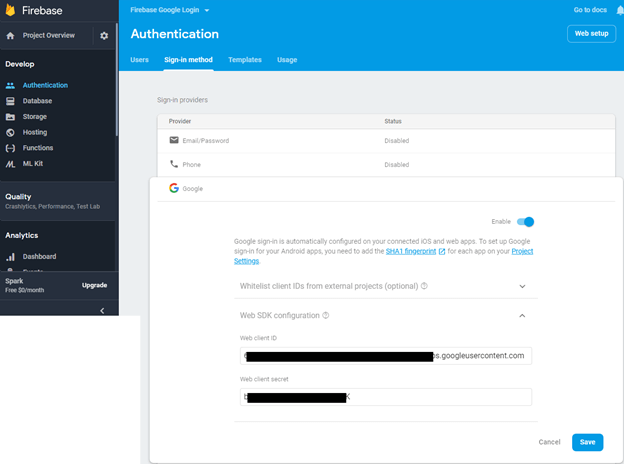The height and width of the screenshot is (464, 624).
Task: Click the Save button
Action: pos(587,442)
